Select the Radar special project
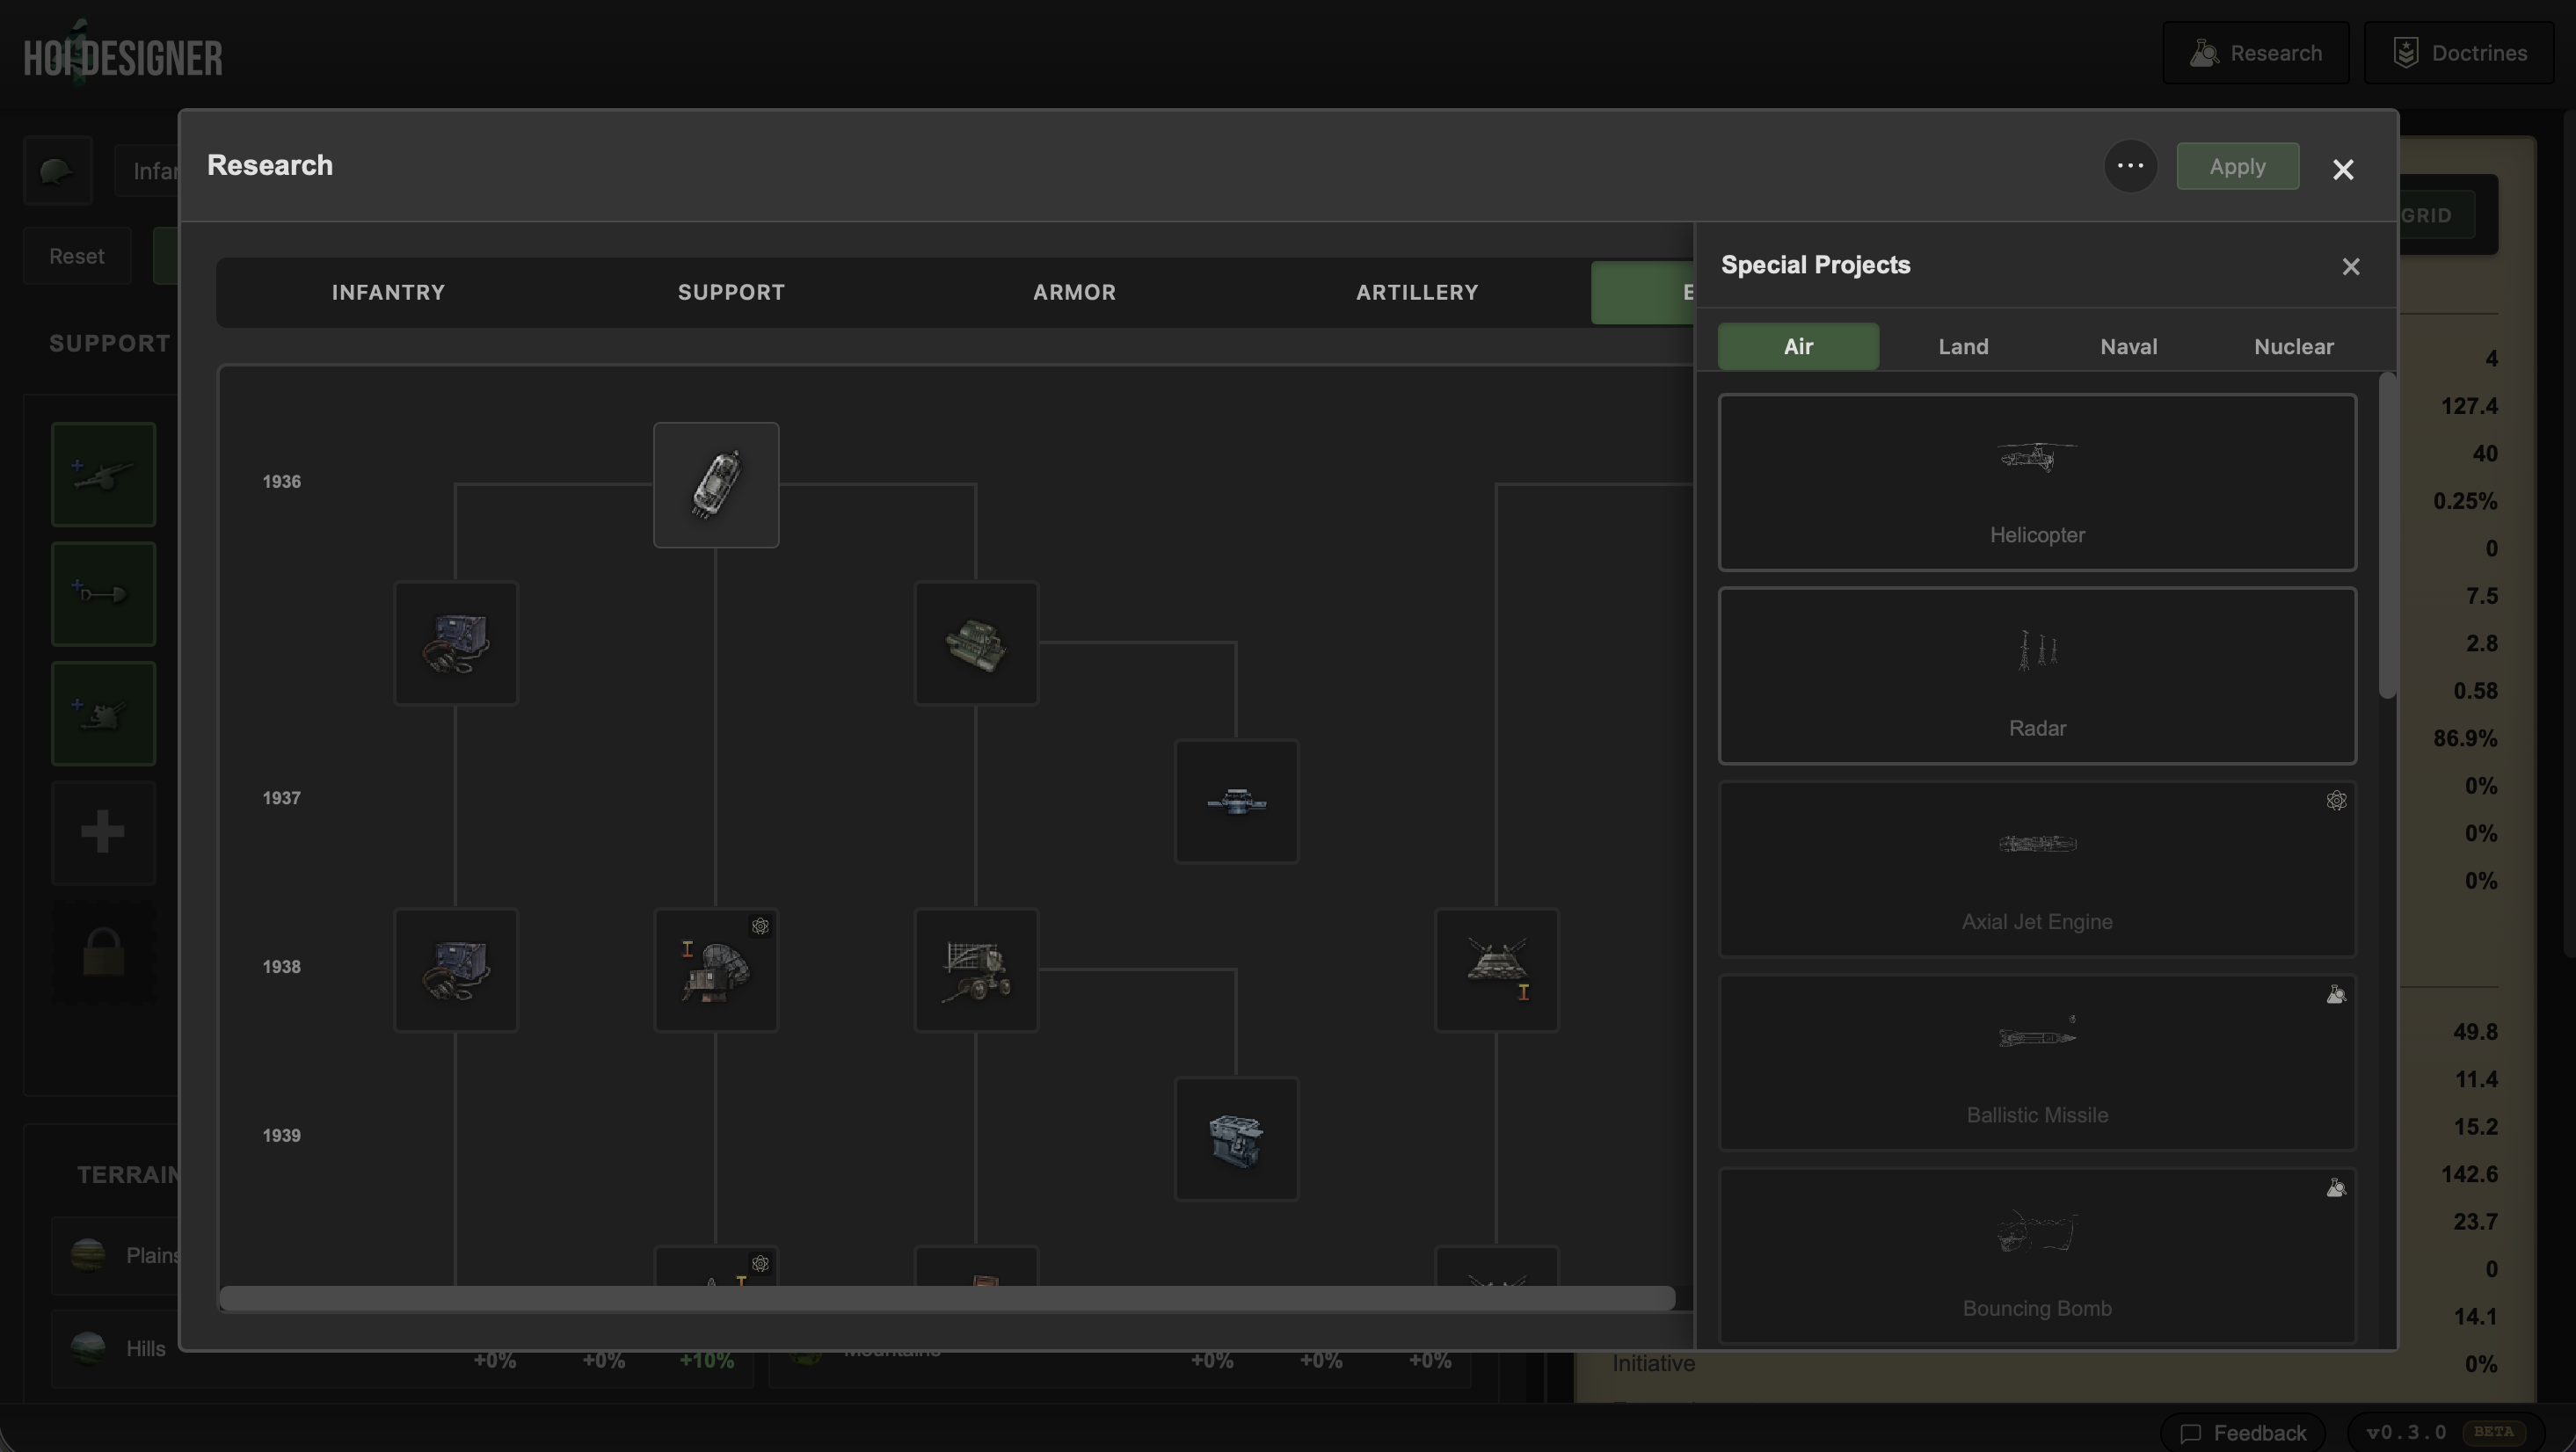This screenshot has height=1452, width=2576. tap(2037, 676)
